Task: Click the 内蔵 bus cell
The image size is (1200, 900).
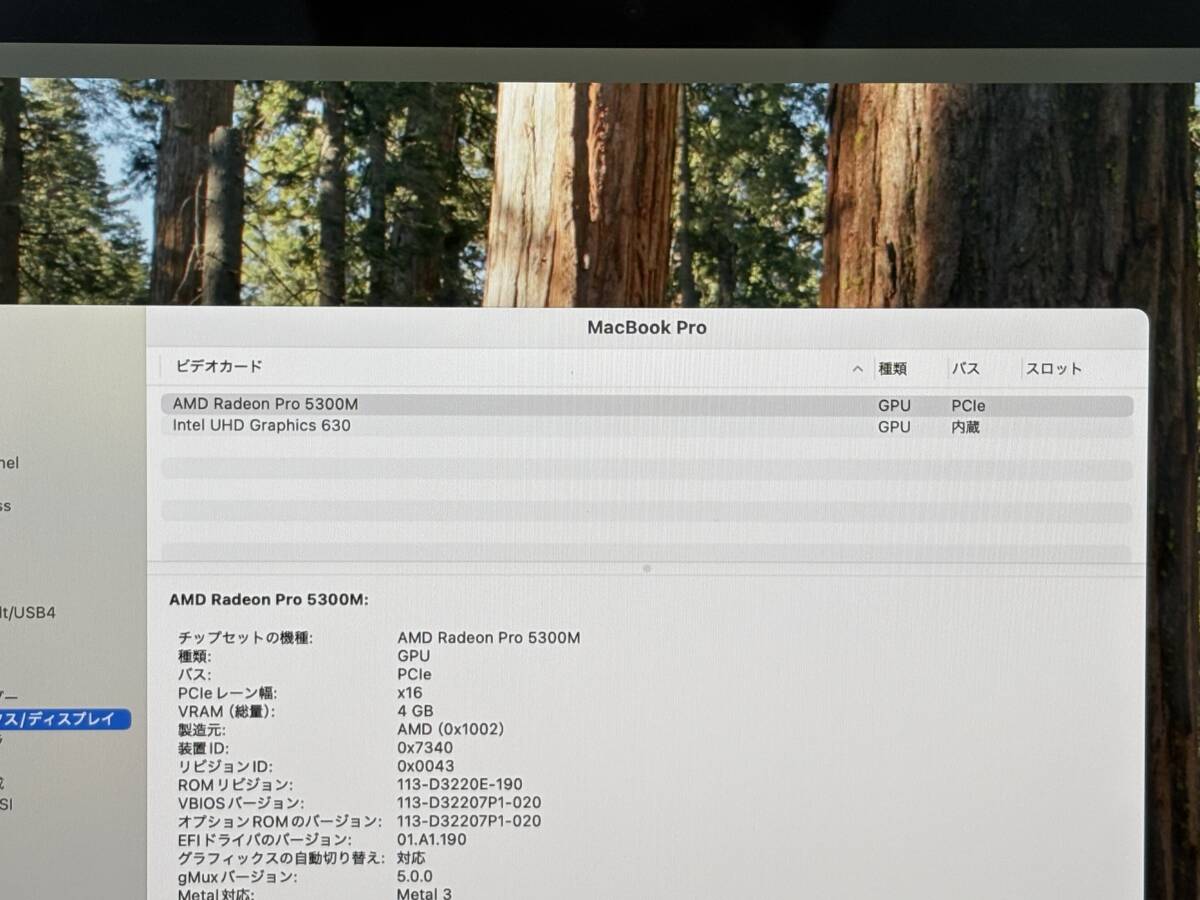Action: click(x=965, y=427)
